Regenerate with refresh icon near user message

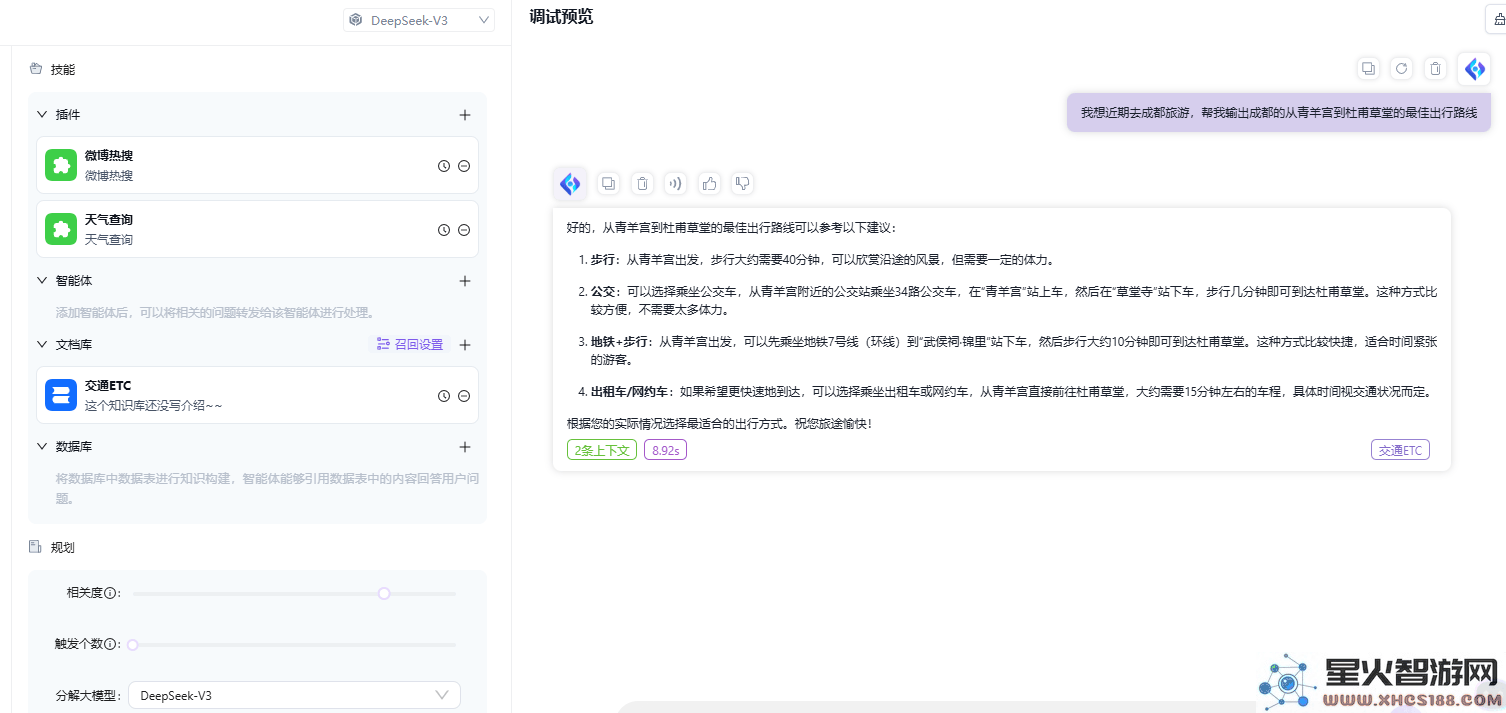1402,69
